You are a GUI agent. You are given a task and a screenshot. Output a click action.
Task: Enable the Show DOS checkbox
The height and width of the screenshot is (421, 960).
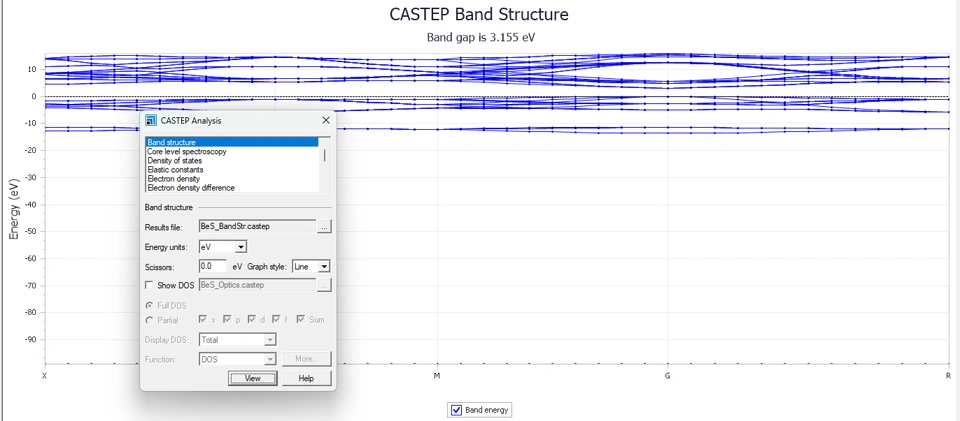[x=150, y=285]
